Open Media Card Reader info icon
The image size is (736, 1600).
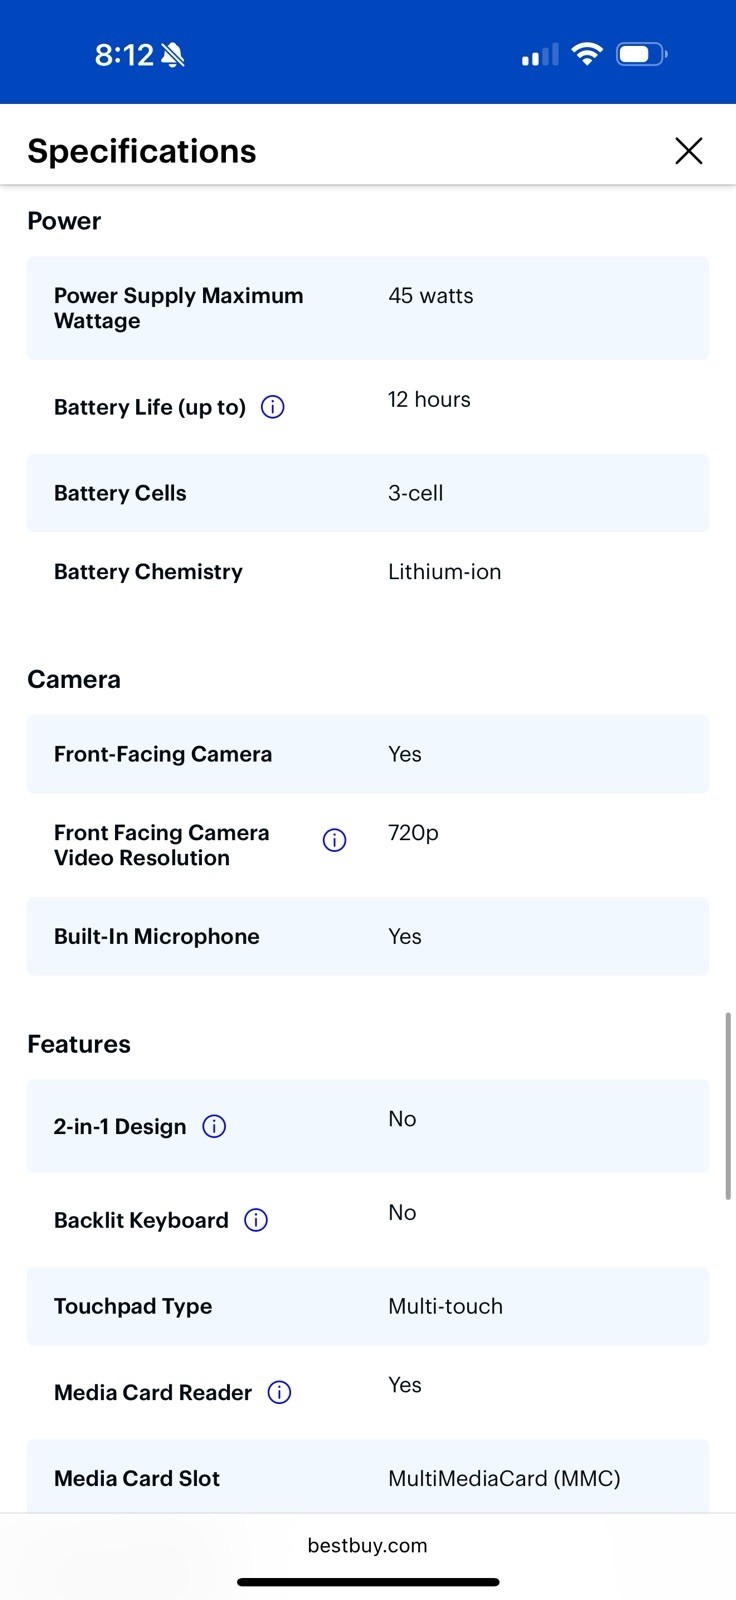tap(279, 1392)
